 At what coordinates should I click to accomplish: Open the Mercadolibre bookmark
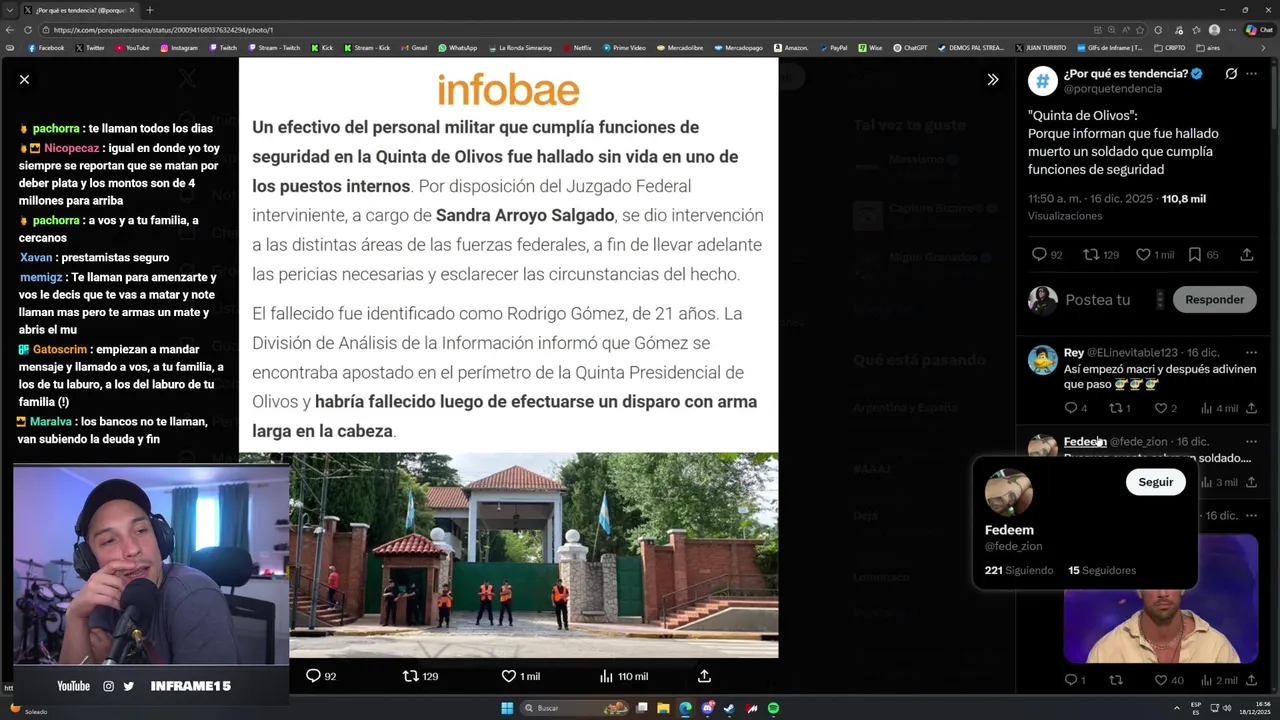pos(680,48)
